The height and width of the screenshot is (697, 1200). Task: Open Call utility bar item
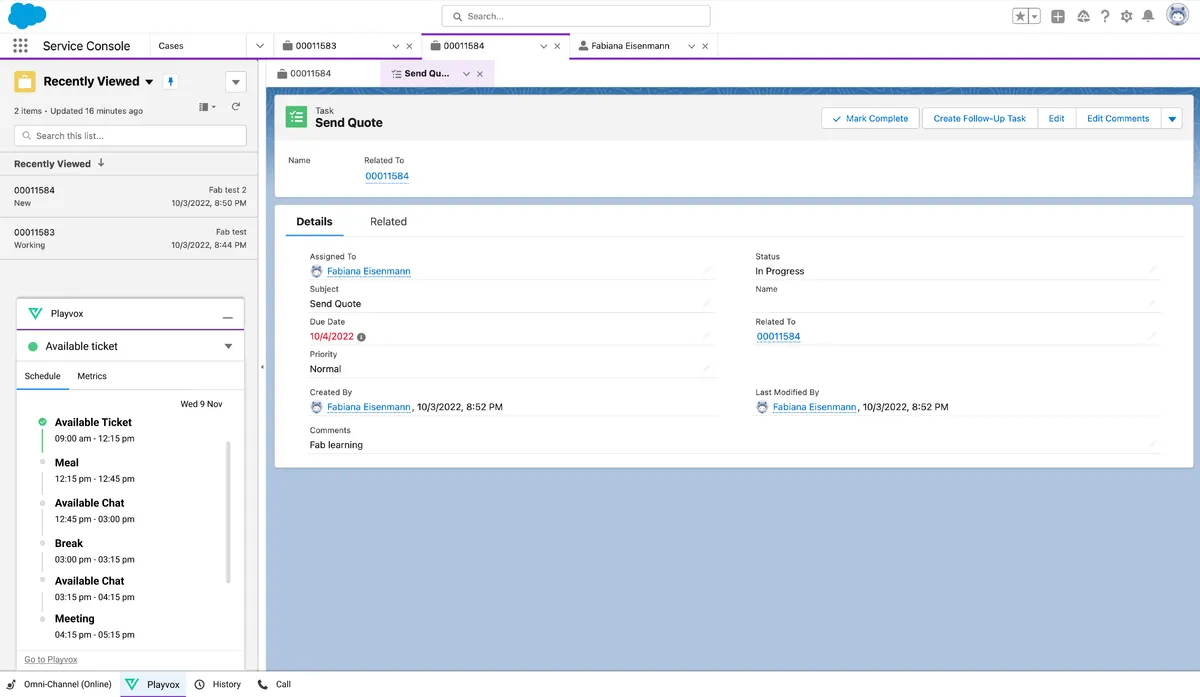point(274,685)
